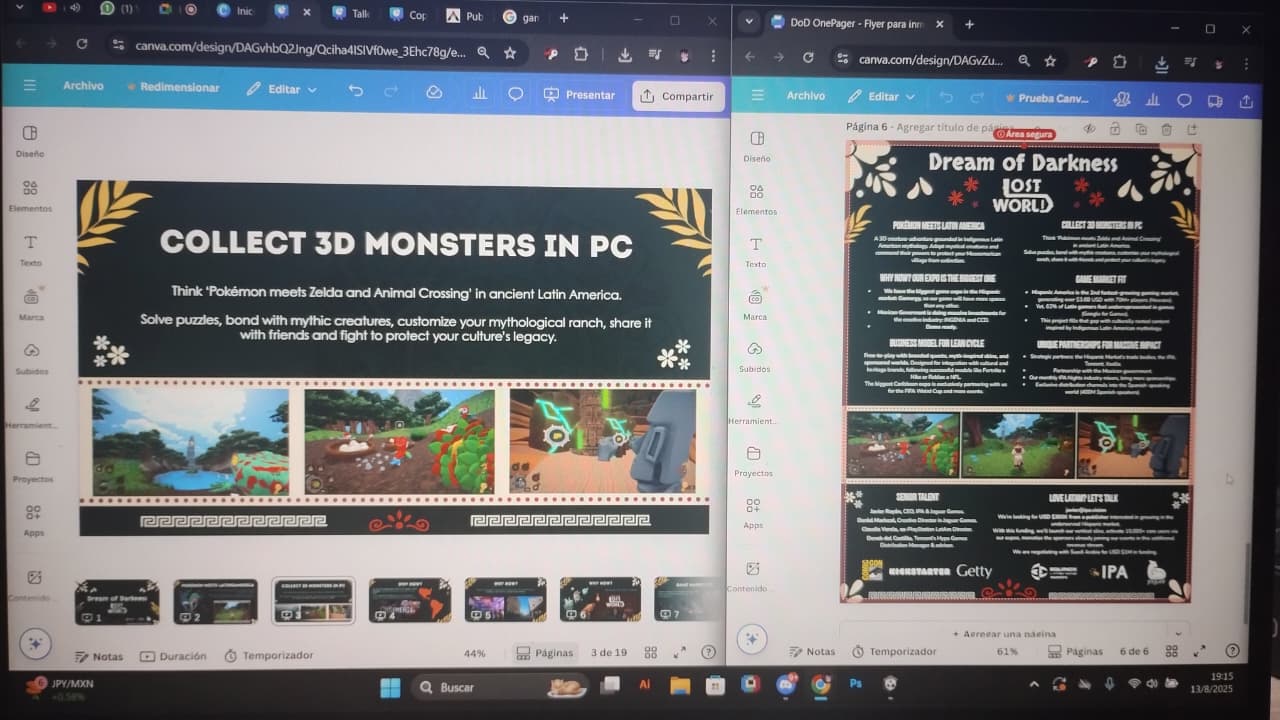Hide Página 6 with the eye icon

pos(1089,128)
